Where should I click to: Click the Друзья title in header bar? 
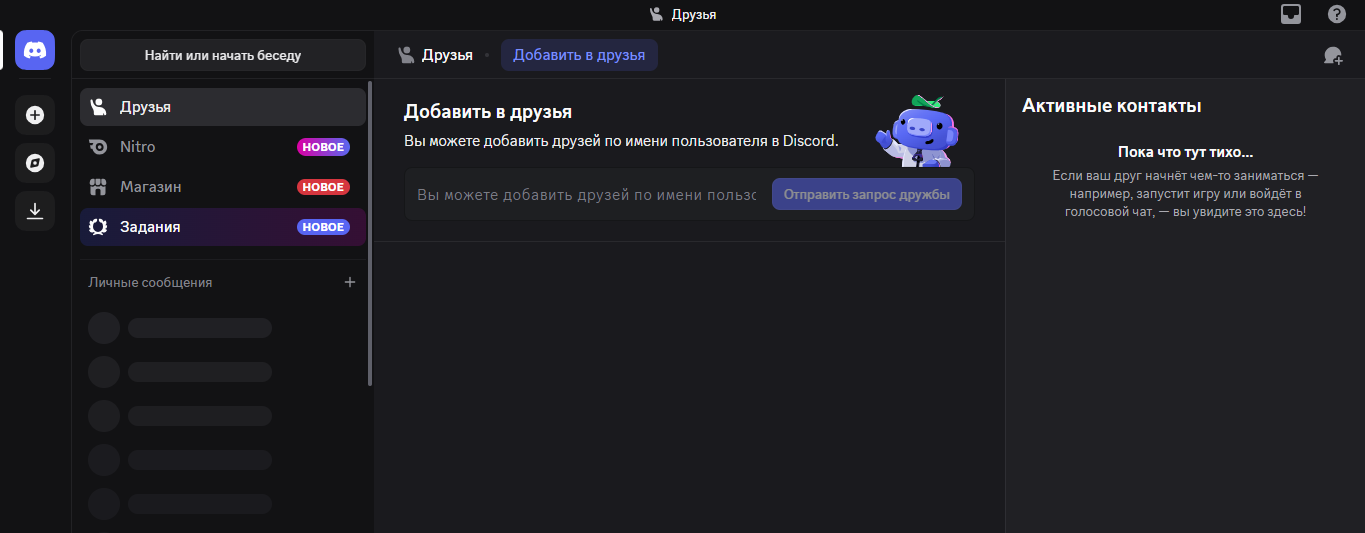pos(447,55)
